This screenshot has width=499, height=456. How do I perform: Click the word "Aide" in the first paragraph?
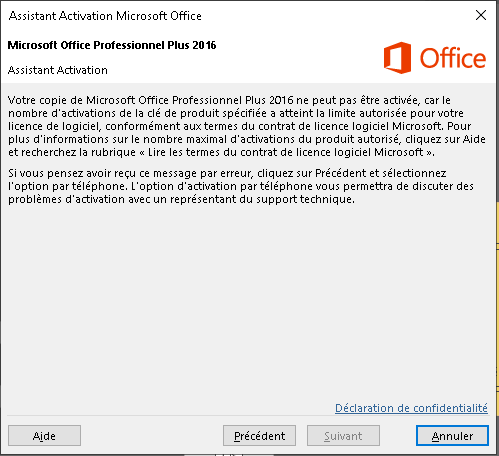[474, 139]
